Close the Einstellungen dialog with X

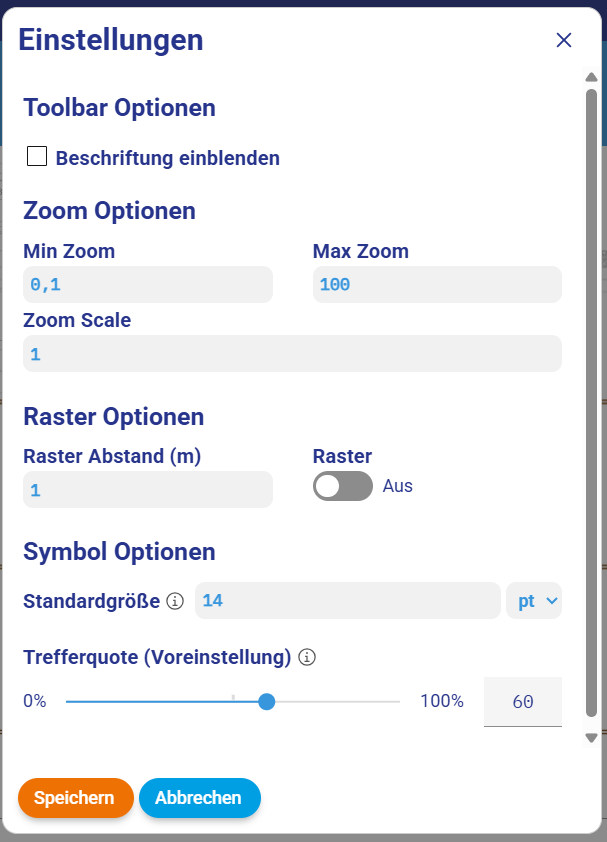(564, 40)
